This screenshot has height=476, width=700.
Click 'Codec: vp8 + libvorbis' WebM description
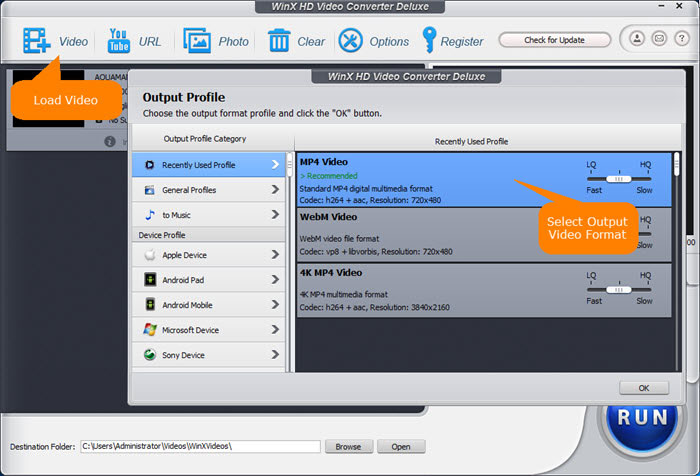[x=376, y=252]
